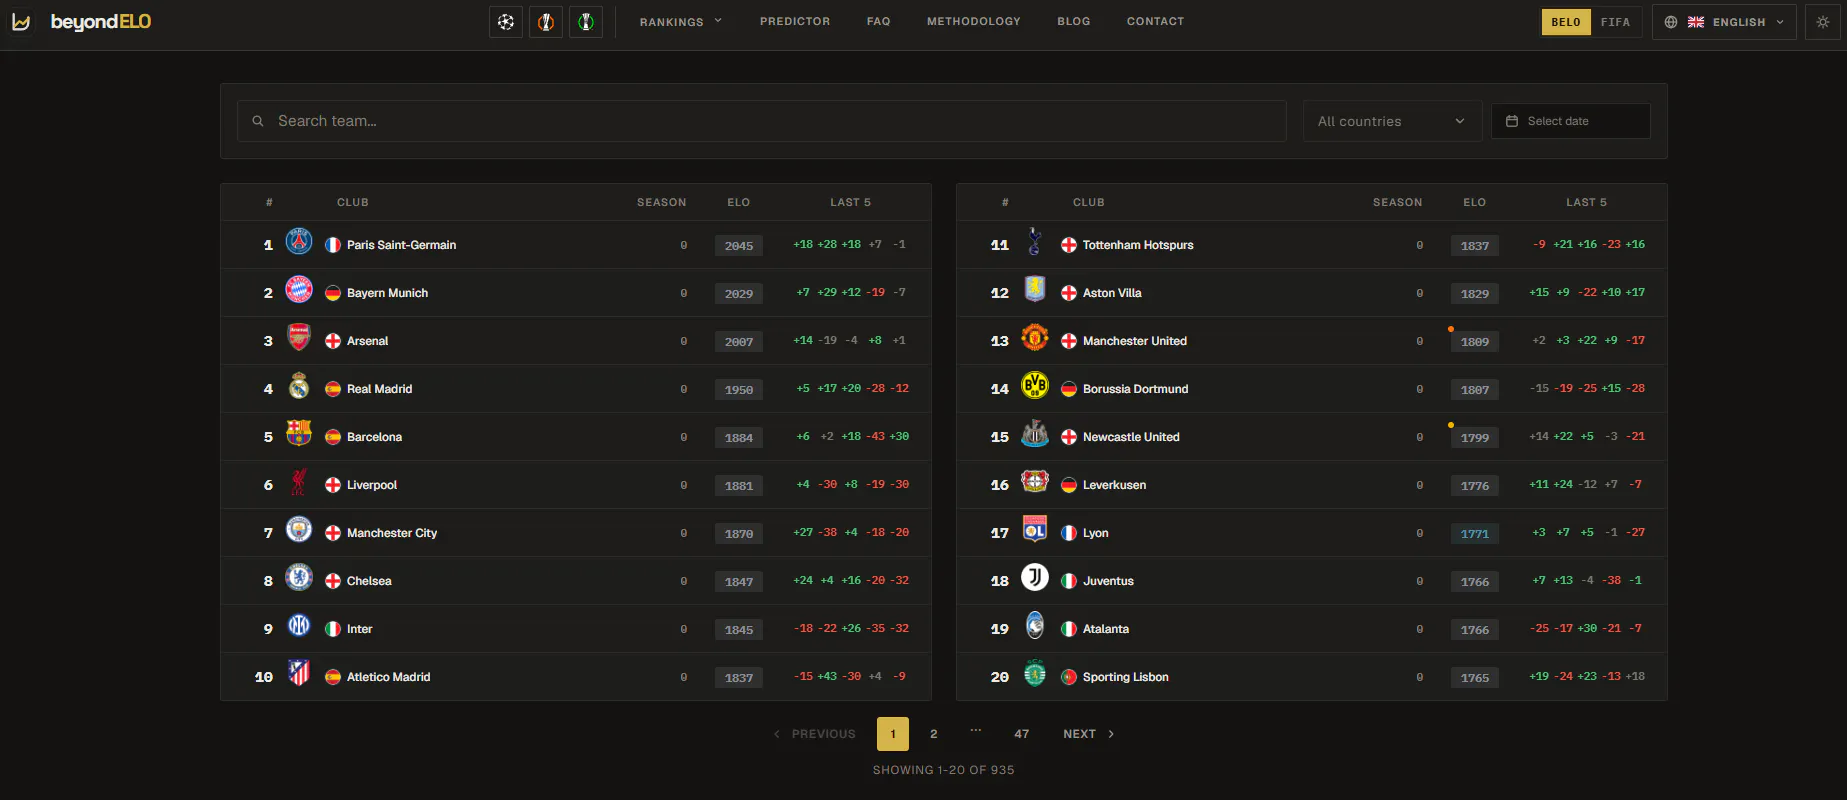Open the Contact page
1847x800 pixels.
pos(1155,21)
